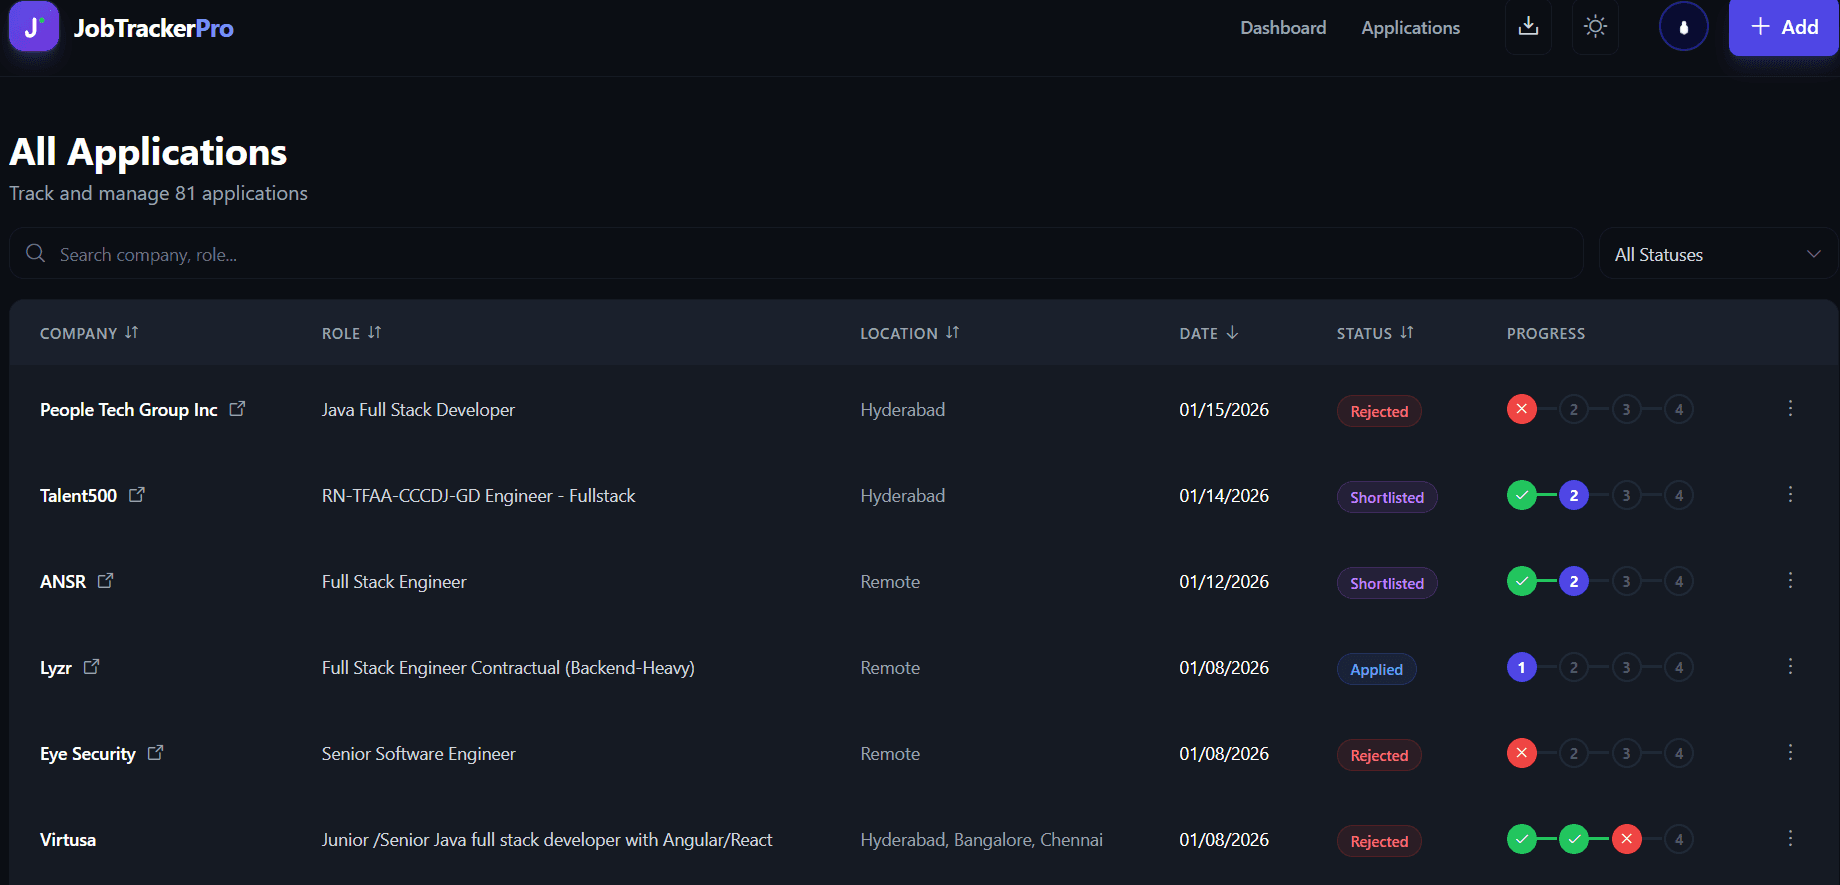Go to the Dashboard tab

1283,28
